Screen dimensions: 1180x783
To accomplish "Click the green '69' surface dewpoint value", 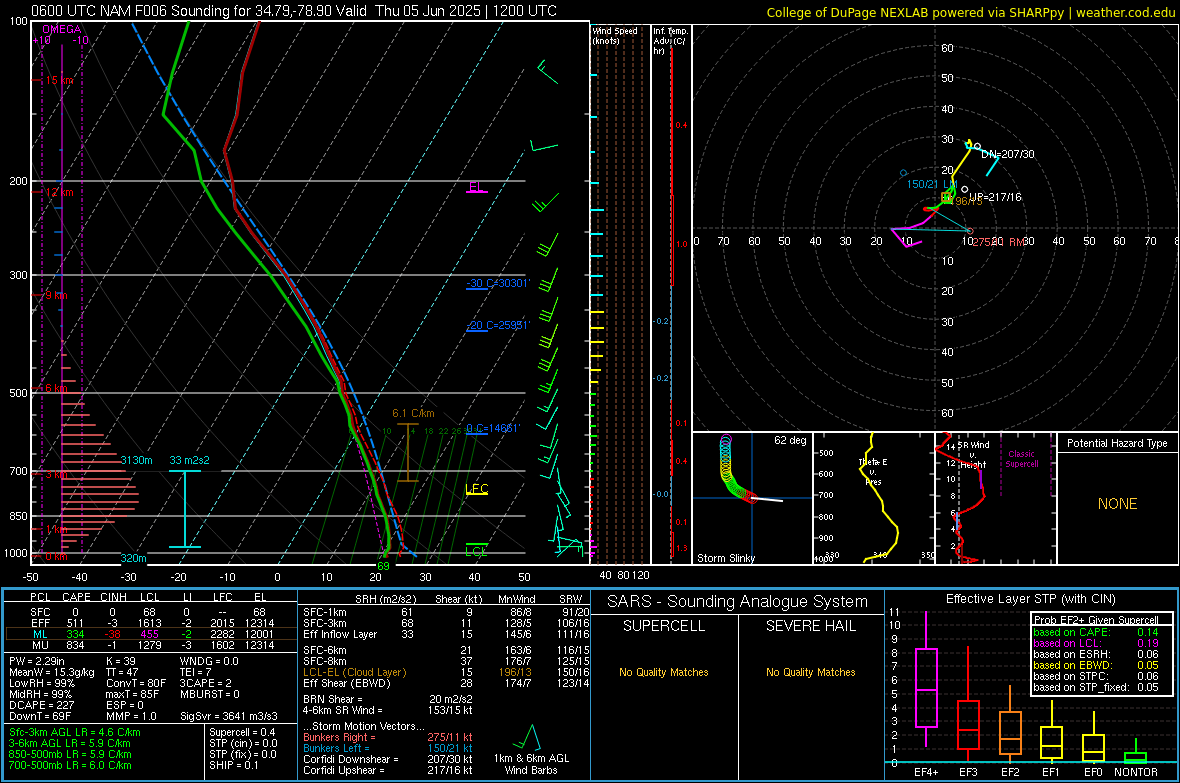I will point(383,566).
